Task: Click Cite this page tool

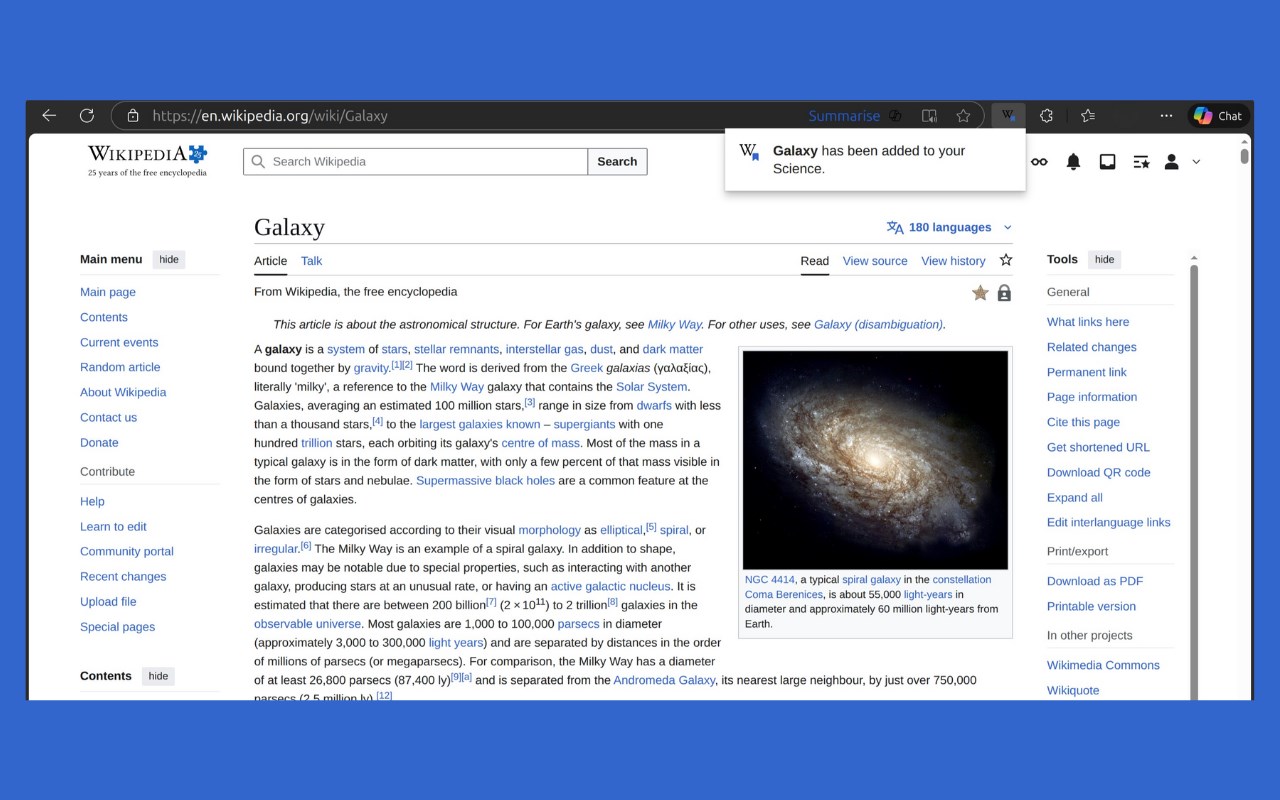Action: [x=1083, y=422]
